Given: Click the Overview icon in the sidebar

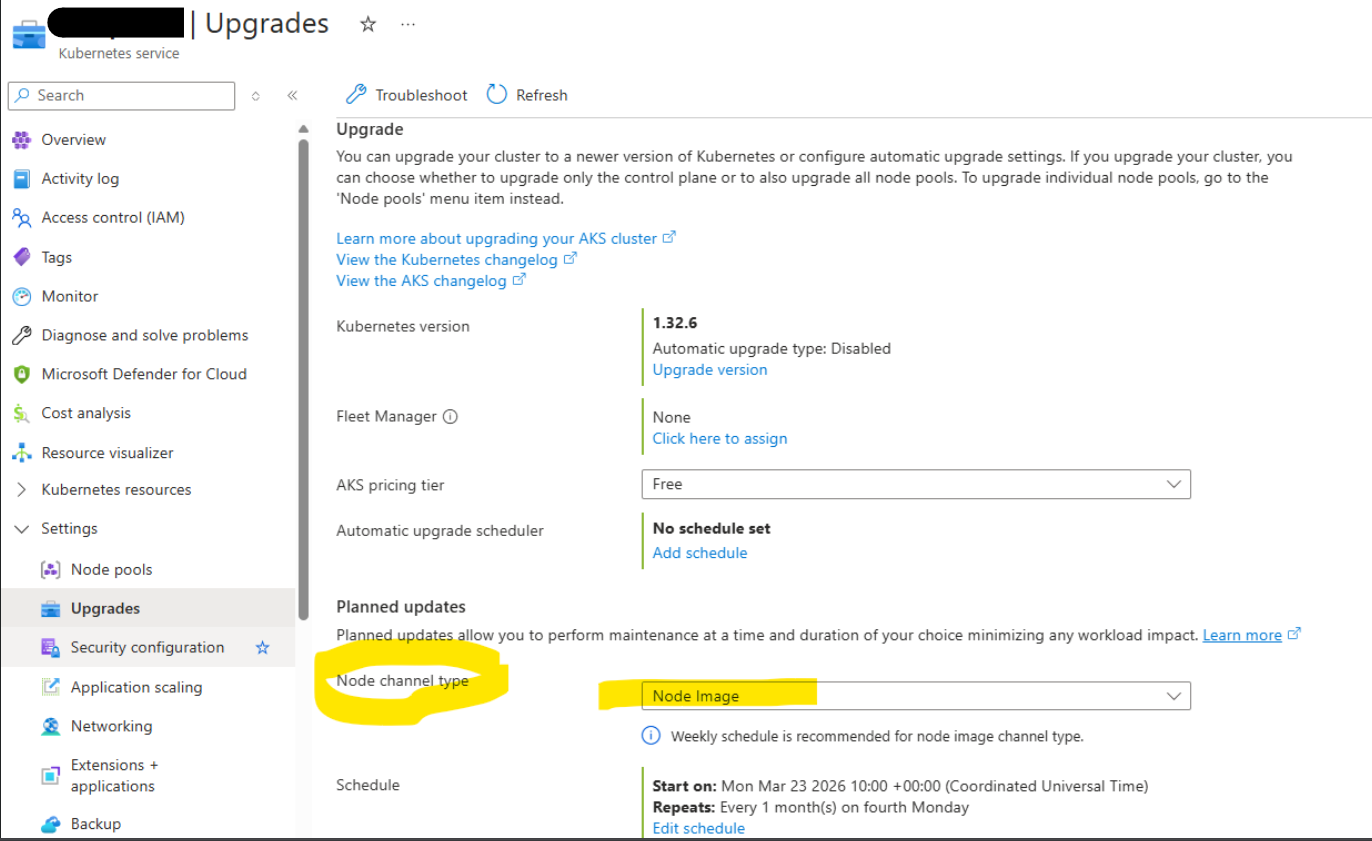Looking at the screenshot, I should (22, 140).
